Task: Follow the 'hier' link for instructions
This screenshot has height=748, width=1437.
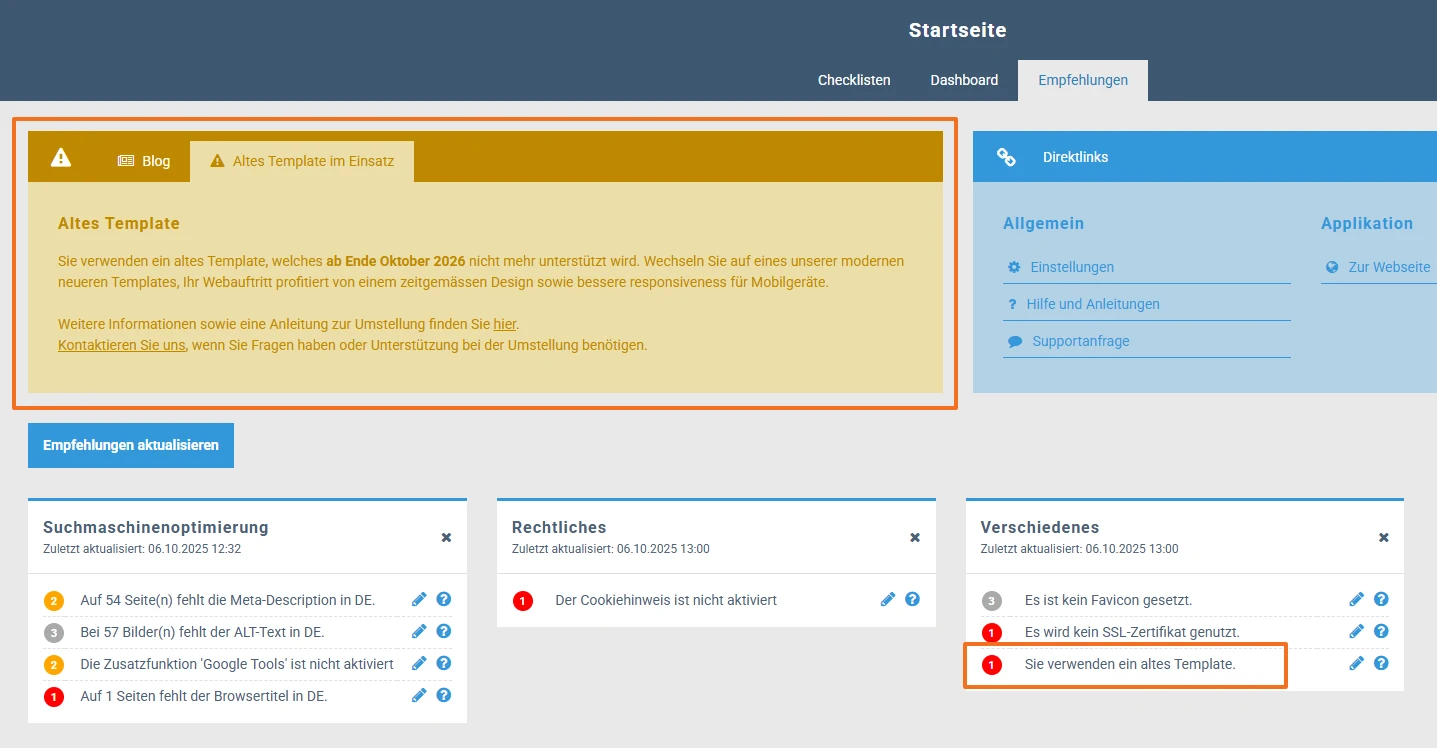Action: [504, 324]
